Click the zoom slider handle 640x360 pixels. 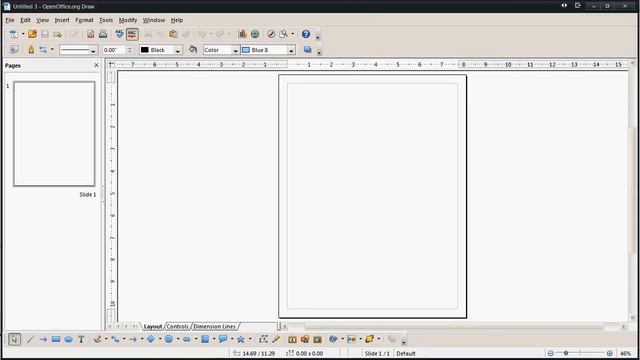point(566,353)
